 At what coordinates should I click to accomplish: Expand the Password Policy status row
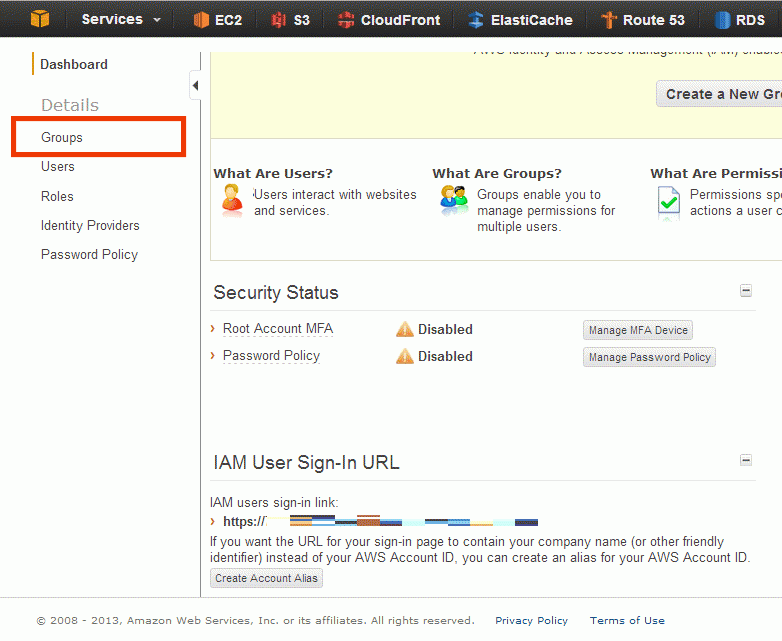coord(213,356)
